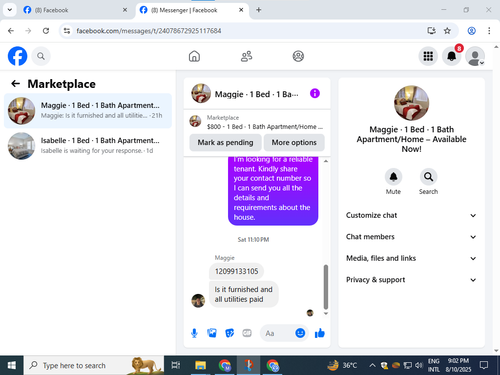500x375 pixels.
Task: Open the Windows notification center icon
Action: pyautogui.click(x=484, y=365)
